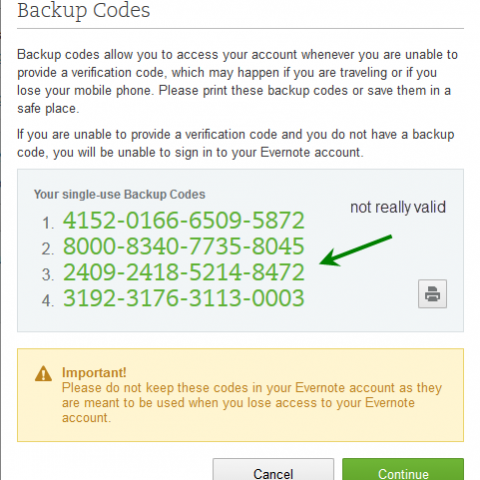Click the yellow warning message box
Screen dimensions: 480x480
coord(240,395)
